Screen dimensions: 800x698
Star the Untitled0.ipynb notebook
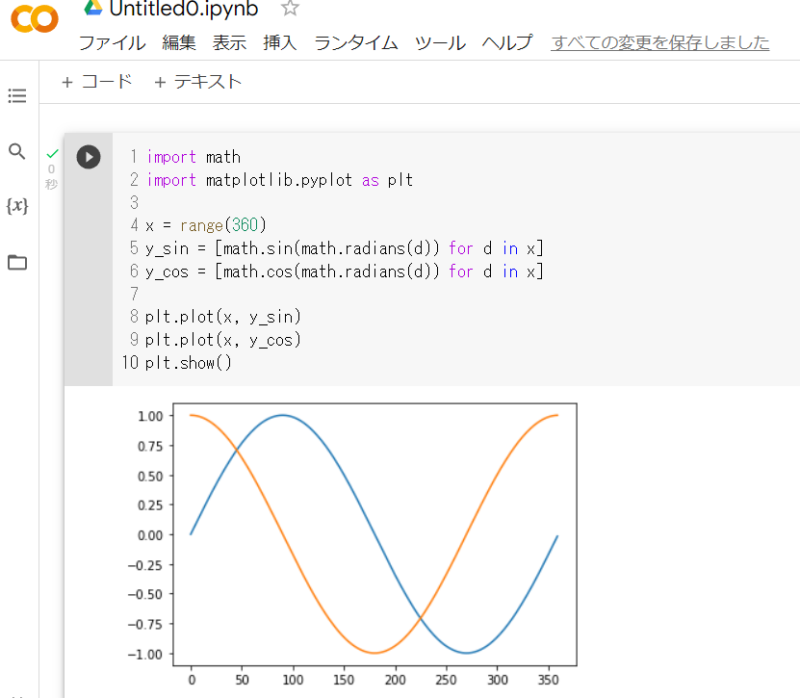pos(290,8)
